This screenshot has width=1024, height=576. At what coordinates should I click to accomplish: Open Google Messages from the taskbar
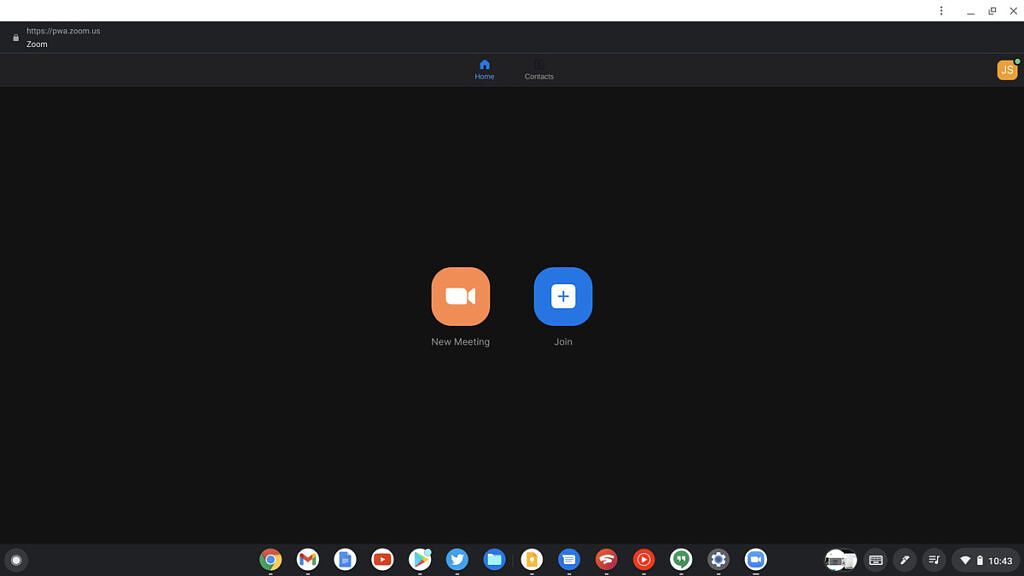click(569, 560)
